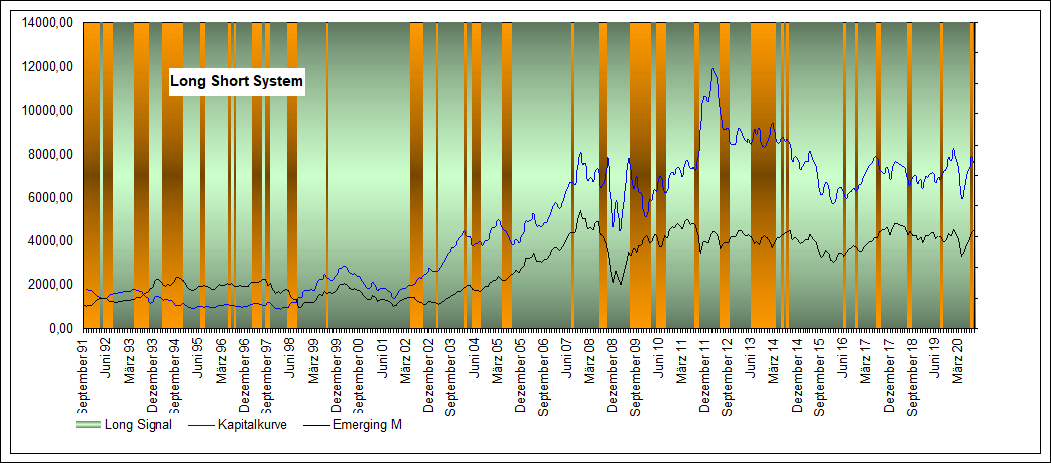This screenshot has width=1051, height=463.
Task: Click the 'September 00' x-axis label
Action: [x=359, y=375]
